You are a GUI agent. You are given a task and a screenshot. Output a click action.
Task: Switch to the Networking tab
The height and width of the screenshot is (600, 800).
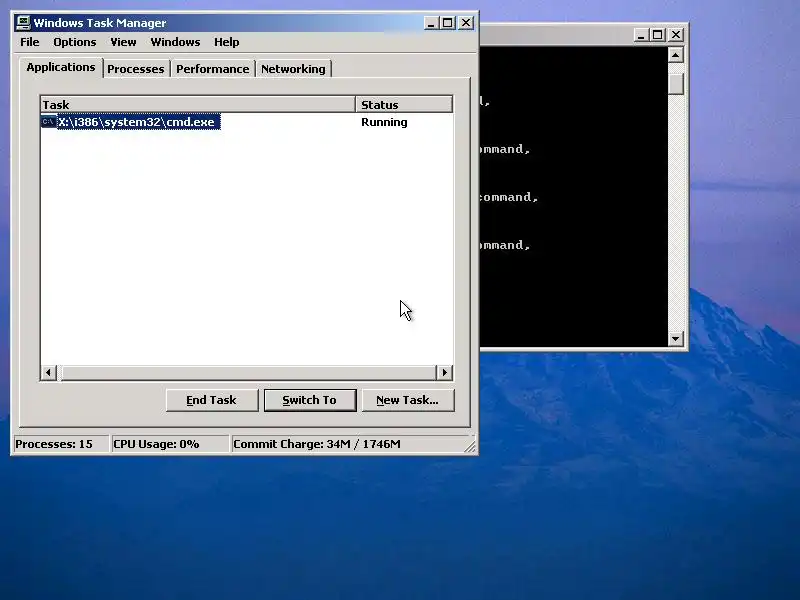(293, 69)
